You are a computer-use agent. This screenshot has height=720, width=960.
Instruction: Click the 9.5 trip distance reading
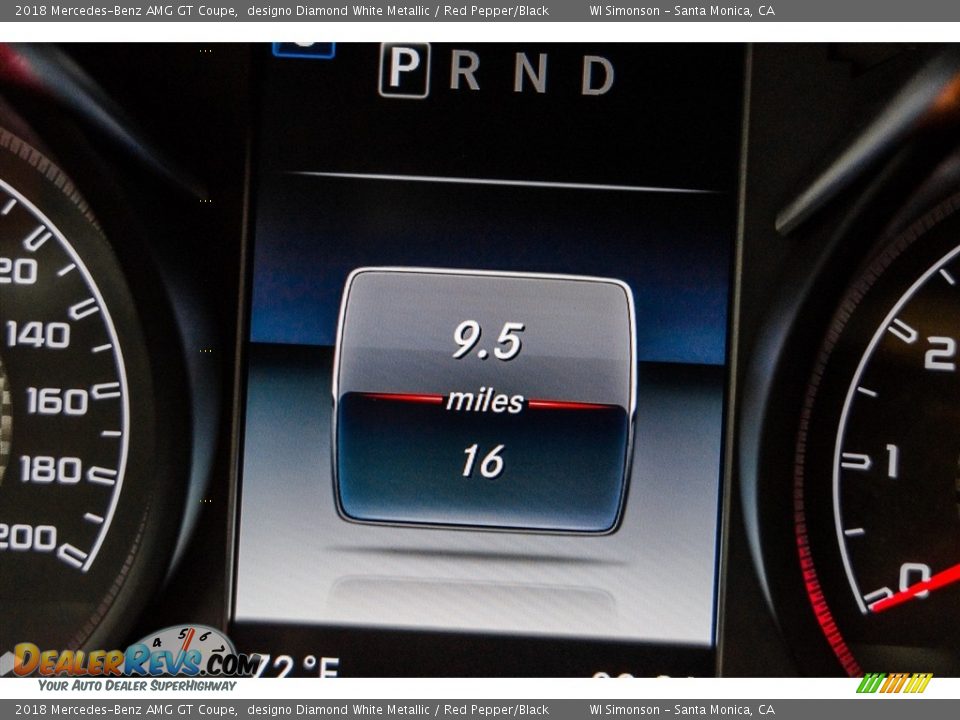(487, 341)
